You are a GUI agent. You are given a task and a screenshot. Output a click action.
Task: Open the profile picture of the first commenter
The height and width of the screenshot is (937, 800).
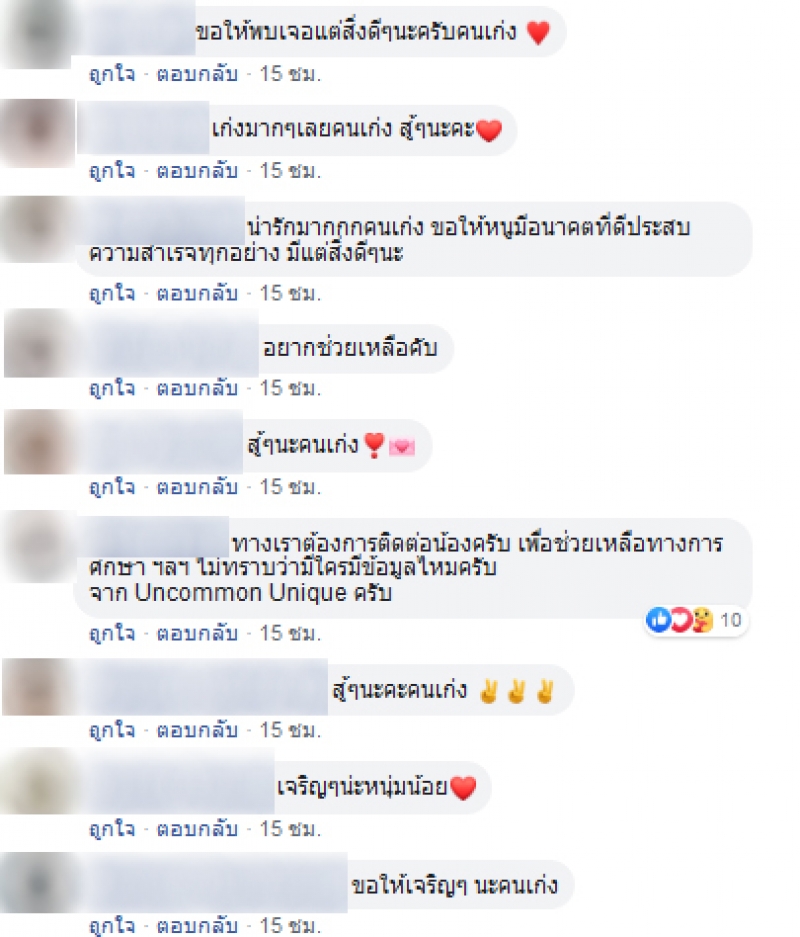[x=38, y=34]
